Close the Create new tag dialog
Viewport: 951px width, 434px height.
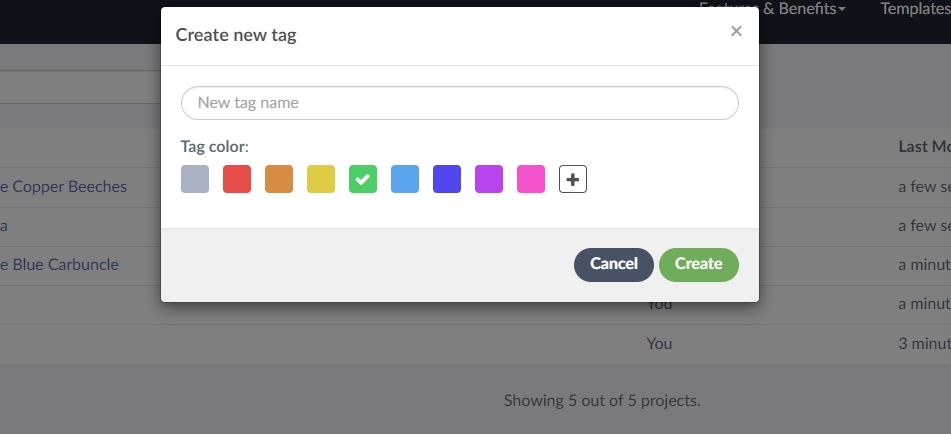736,31
